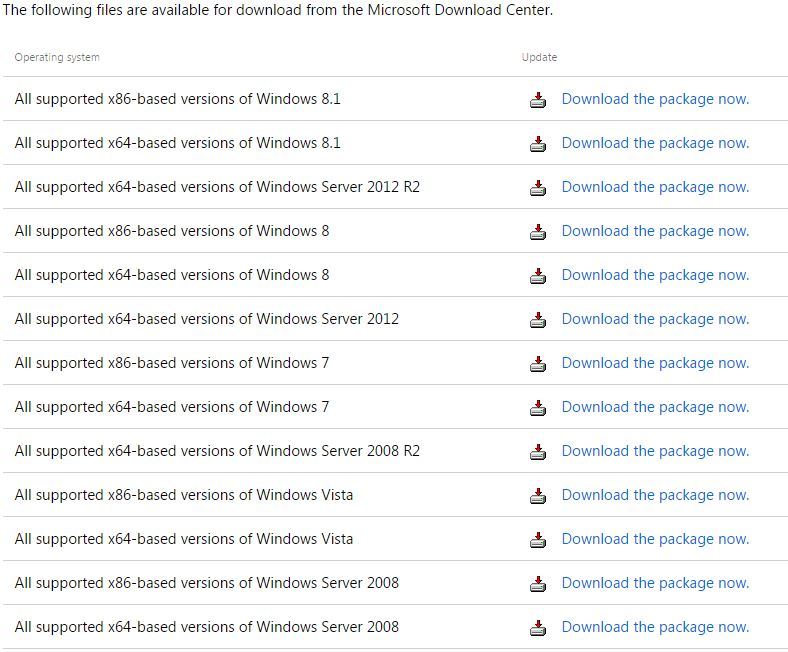Screen dimensions: 788x652
Task: Click download icon for Windows Server 2008 R2
Action: click(538, 452)
